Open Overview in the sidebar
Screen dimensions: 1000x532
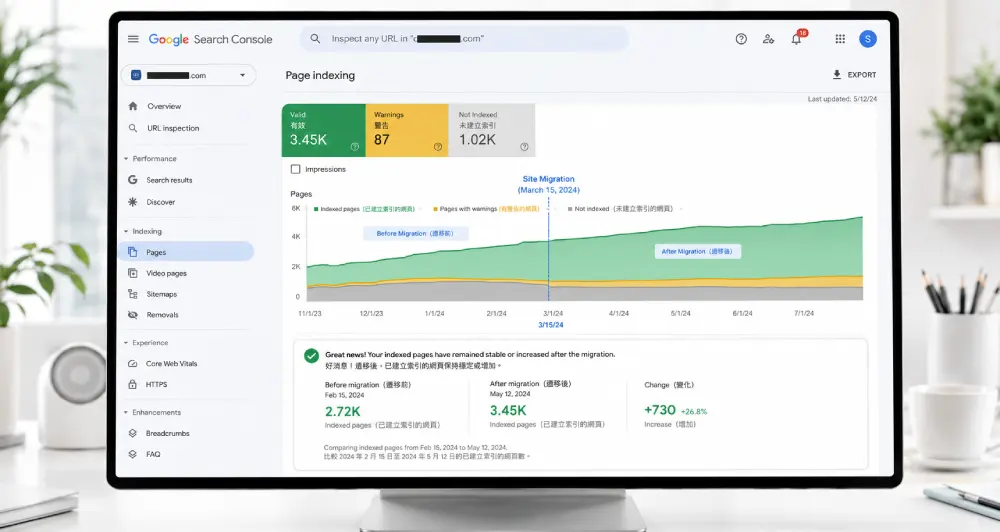point(164,107)
